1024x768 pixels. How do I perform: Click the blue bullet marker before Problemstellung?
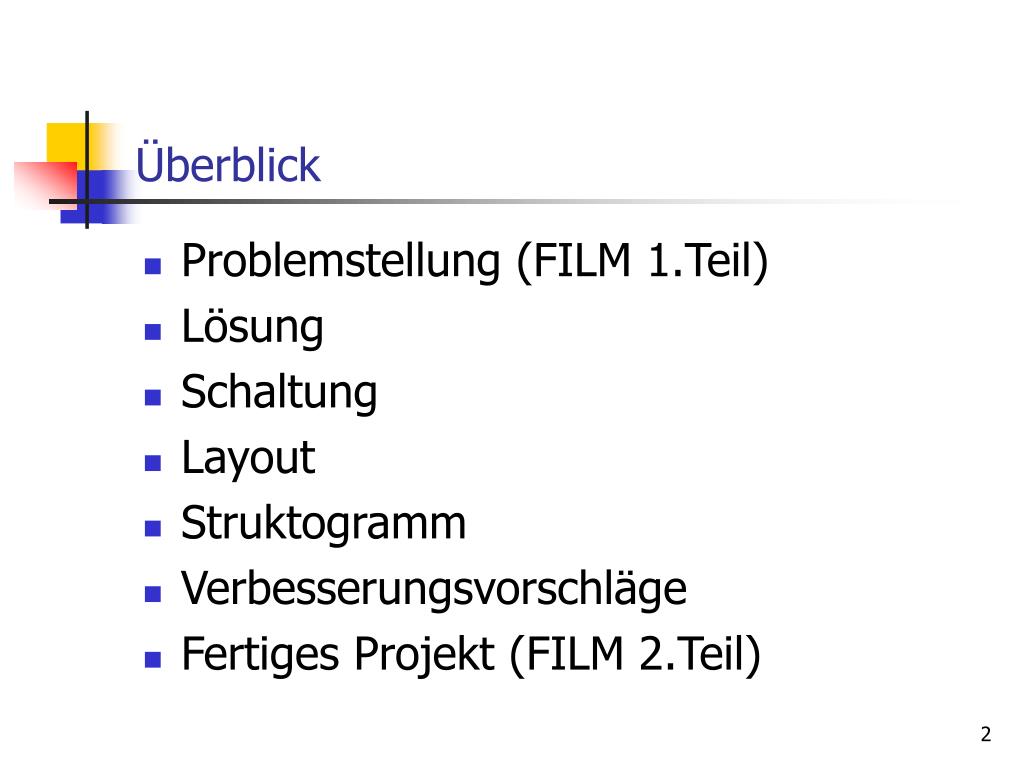(x=153, y=266)
